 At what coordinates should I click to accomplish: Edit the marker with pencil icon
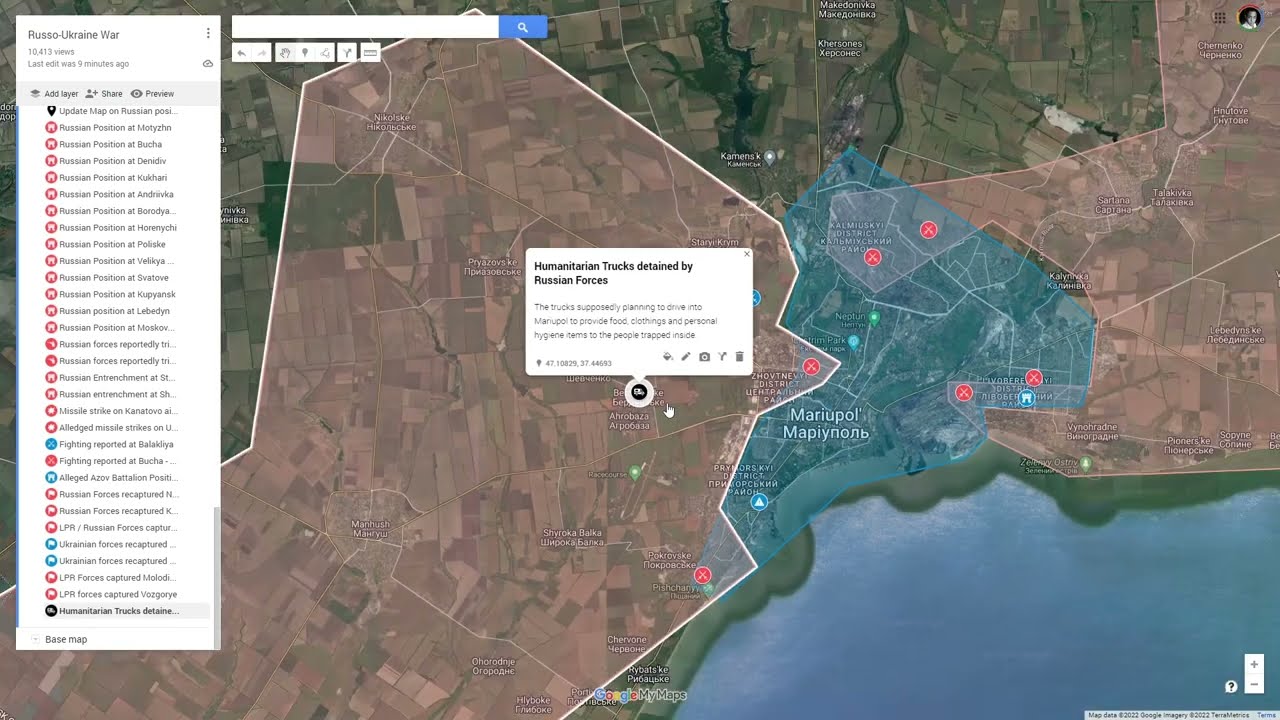coord(686,357)
